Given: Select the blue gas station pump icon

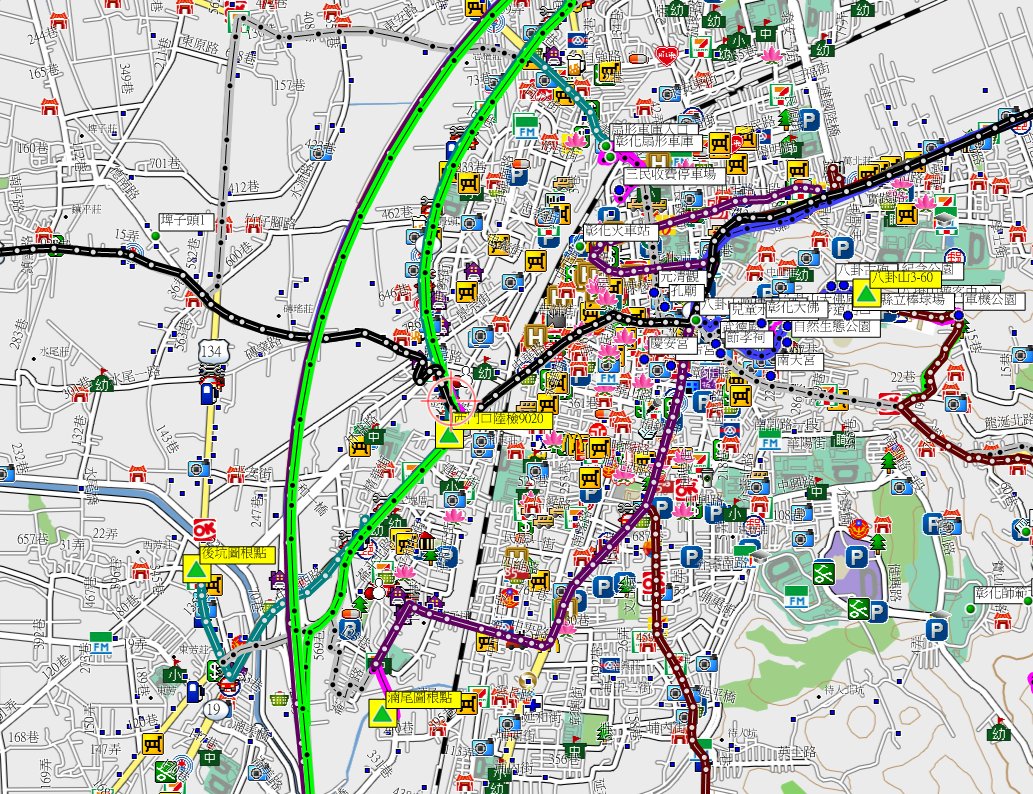Looking at the screenshot, I should point(207,391).
